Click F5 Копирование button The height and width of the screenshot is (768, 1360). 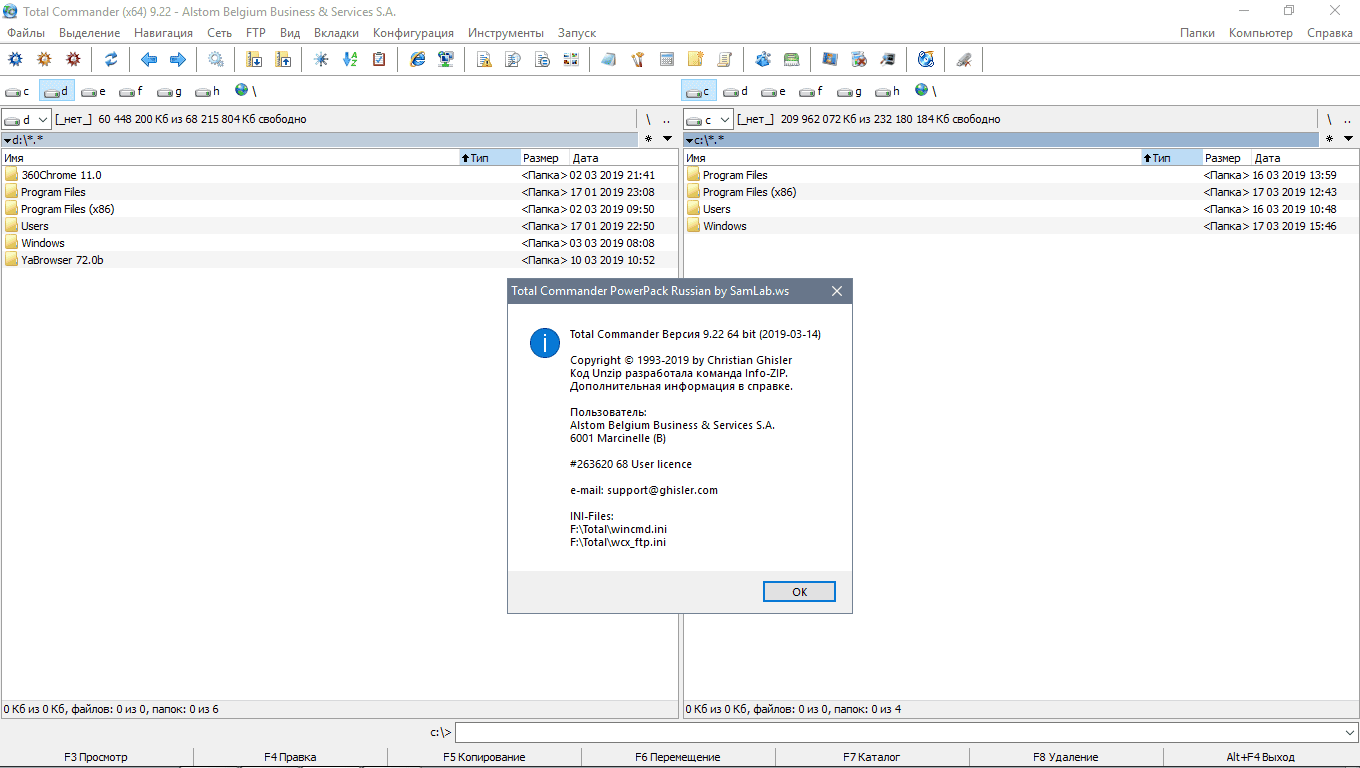pos(485,757)
